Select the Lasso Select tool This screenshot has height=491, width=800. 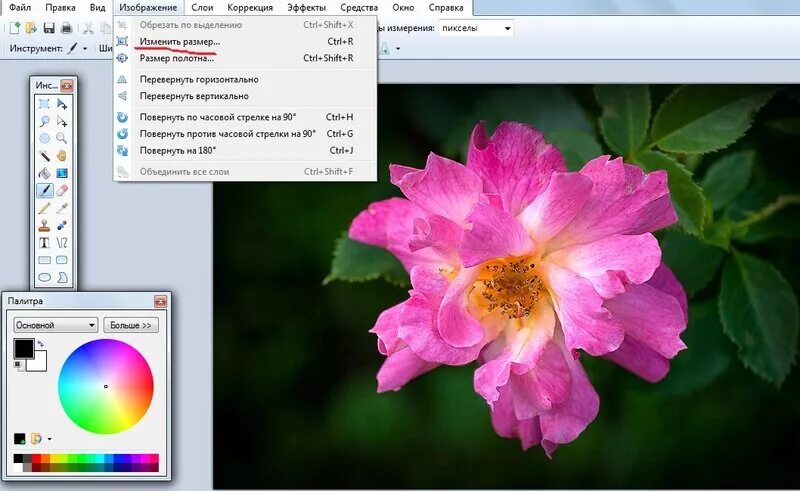(x=44, y=121)
